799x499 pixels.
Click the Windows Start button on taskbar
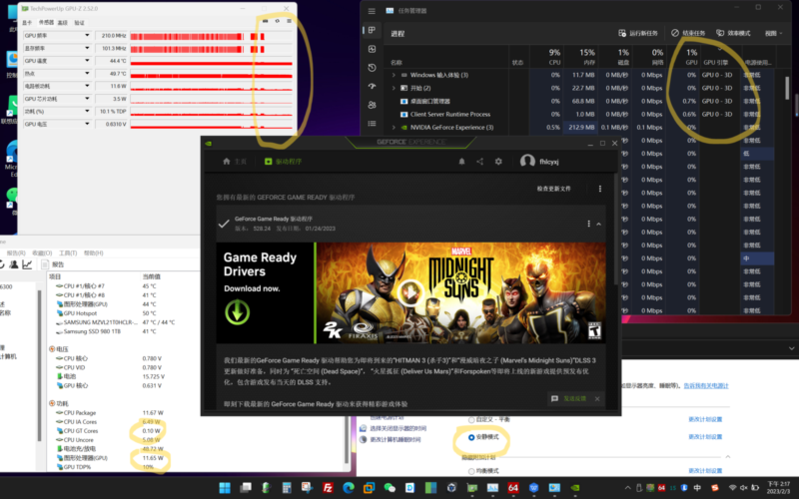(x=224, y=488)
